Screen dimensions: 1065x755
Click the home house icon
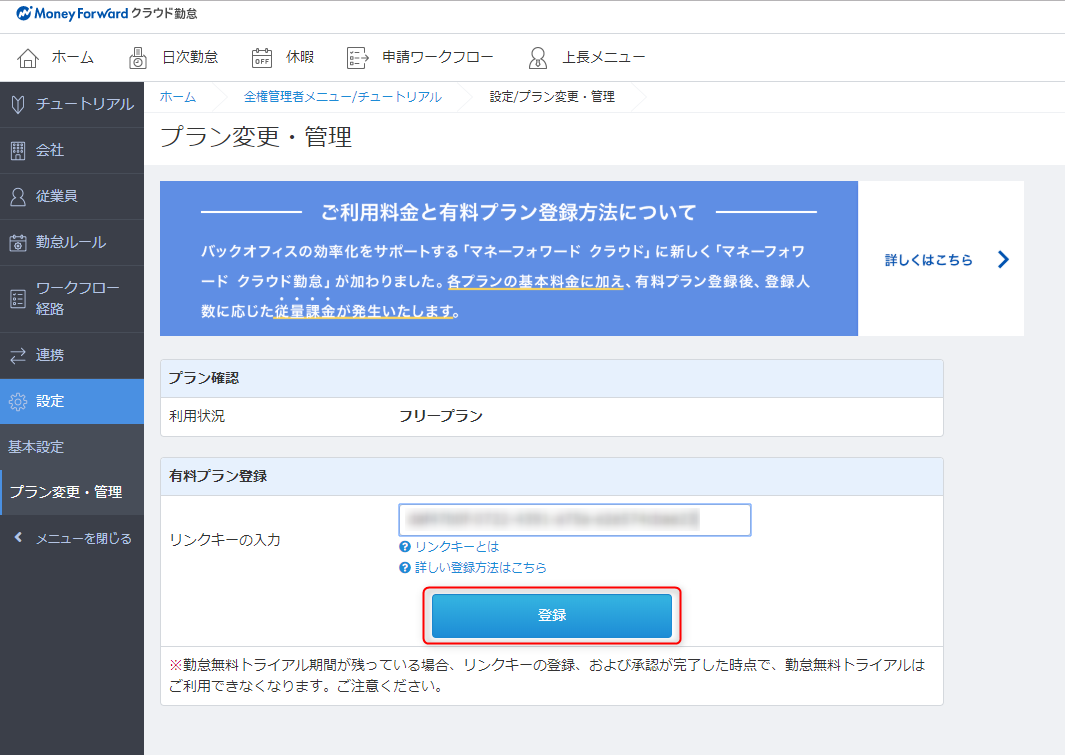(x=28, y=58)
